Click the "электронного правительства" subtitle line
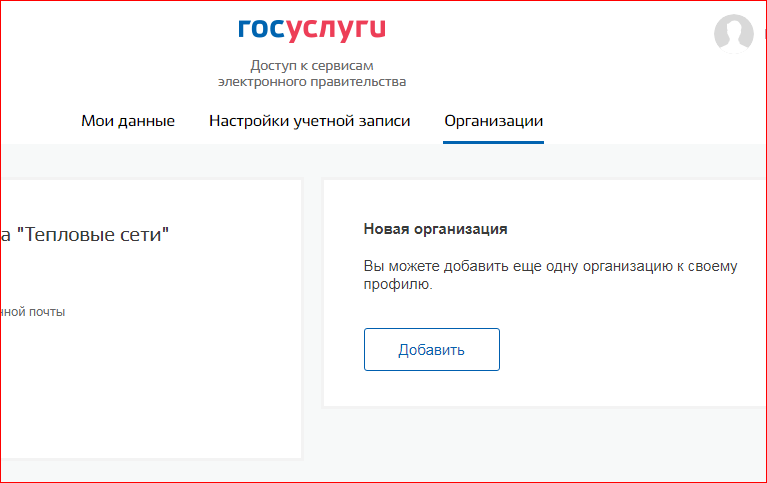 click(312, 82)
